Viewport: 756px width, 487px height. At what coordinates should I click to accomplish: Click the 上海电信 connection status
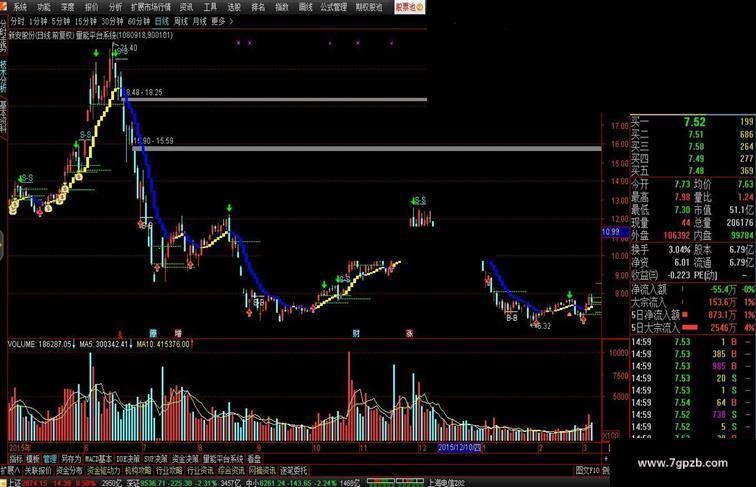click(446, 483)
